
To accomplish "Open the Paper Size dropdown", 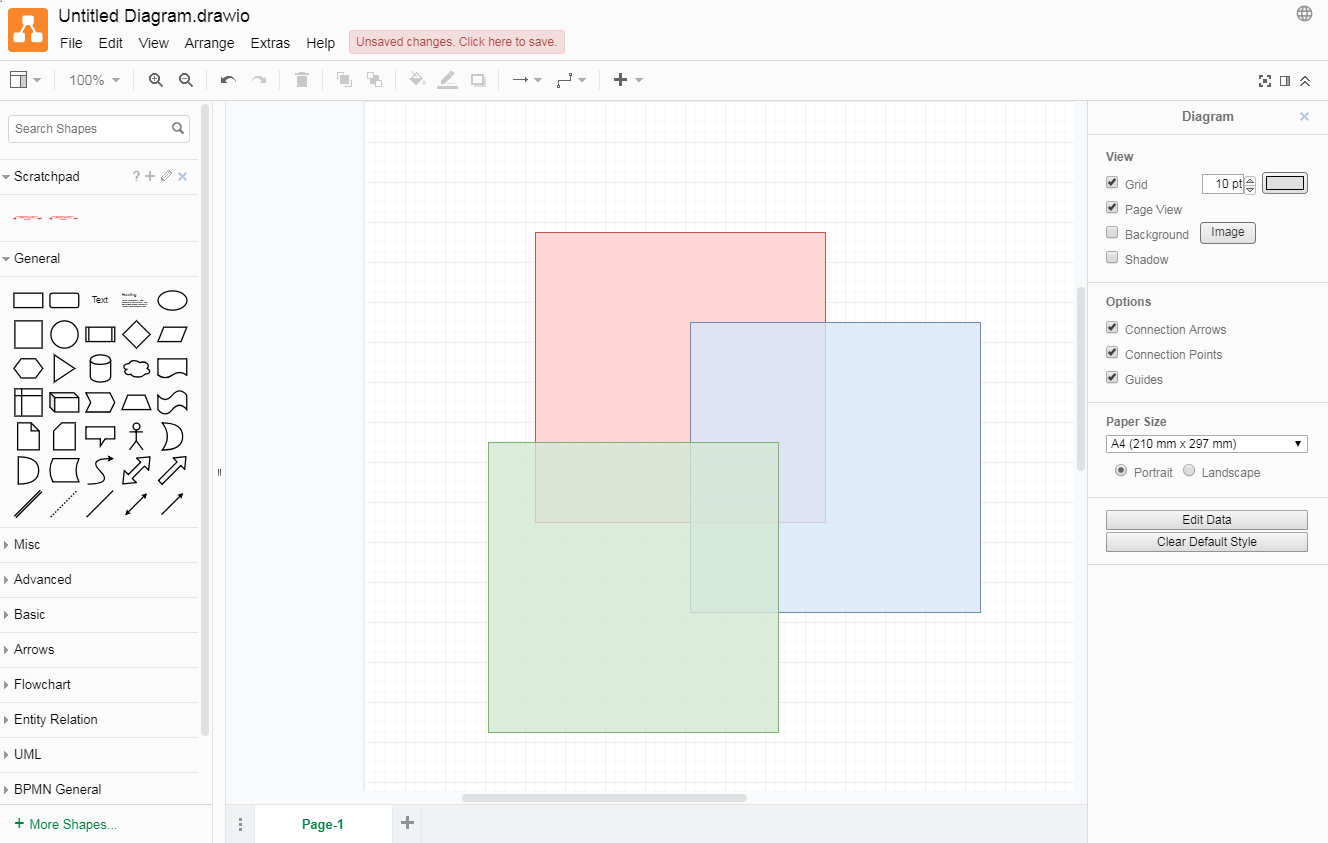I will click(x=1206, y=443).
